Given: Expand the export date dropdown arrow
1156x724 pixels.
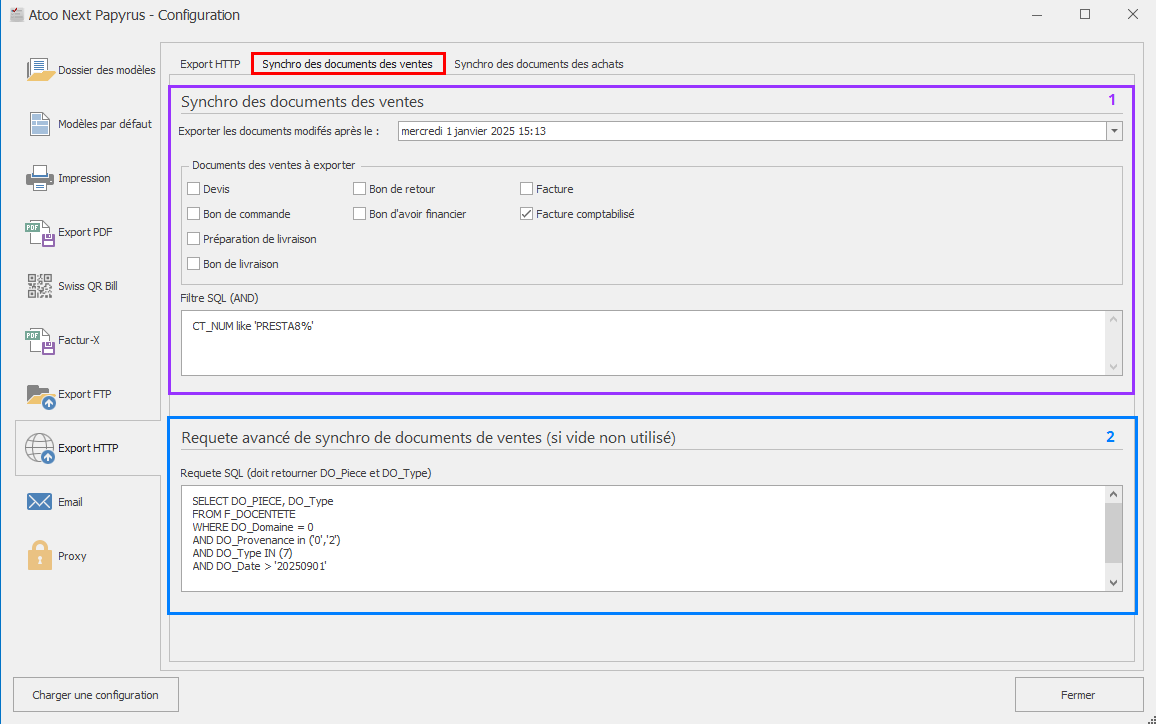Looking at the screenshot, I should click(1114, 131).
